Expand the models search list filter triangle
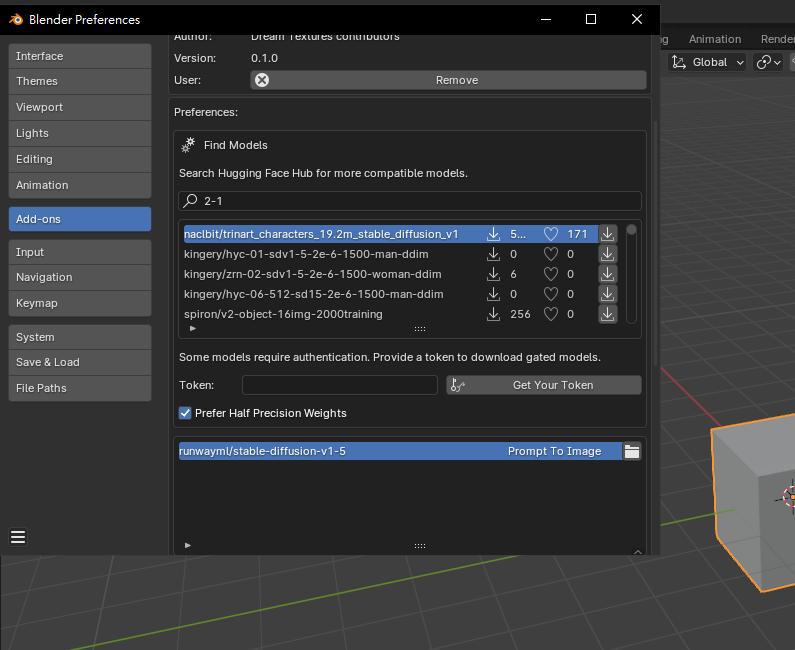The image size is (795, 650). [x=192, y=329]
